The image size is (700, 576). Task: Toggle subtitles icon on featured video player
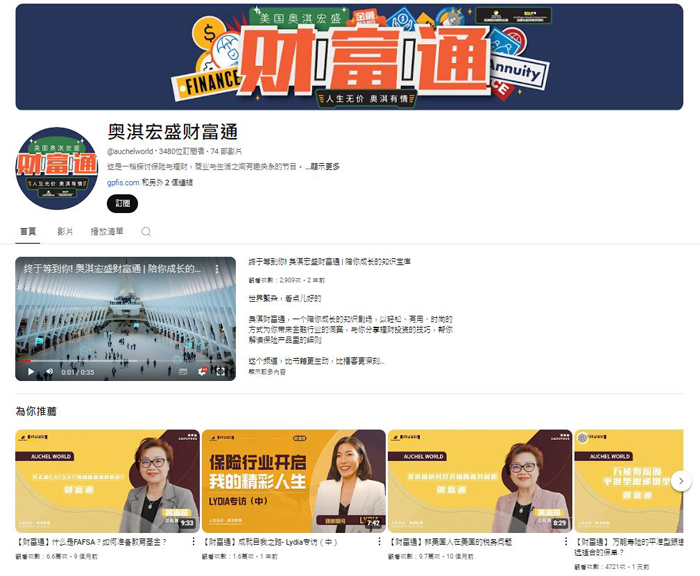tap(183, 371)
